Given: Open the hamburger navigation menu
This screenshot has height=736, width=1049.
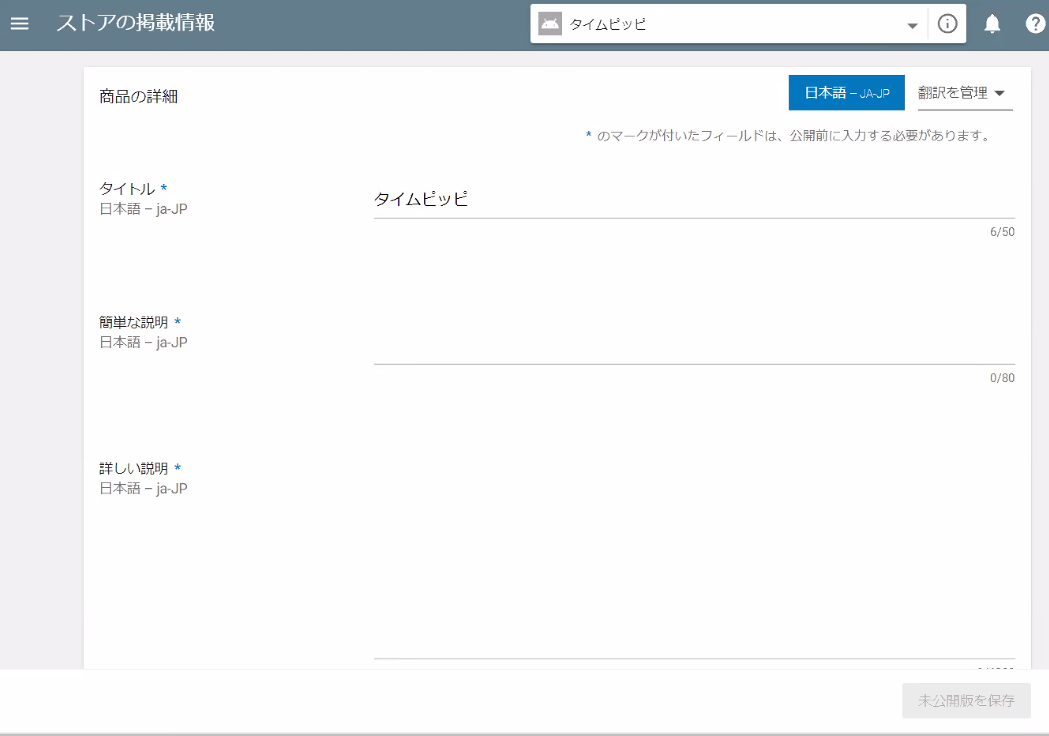Looking at the screenshot, I should 19,23.
